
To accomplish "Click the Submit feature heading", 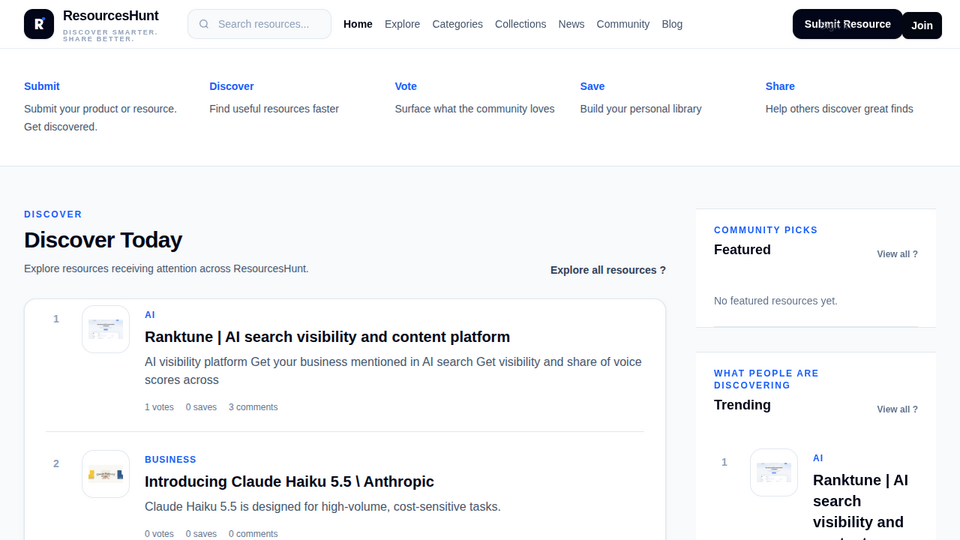I will click(x=42, y=86).
